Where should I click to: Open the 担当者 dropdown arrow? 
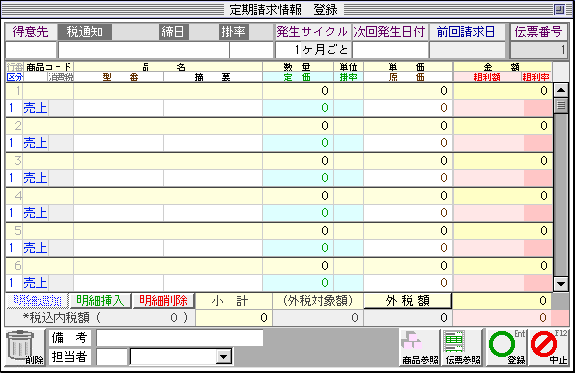(x=223, y=356)
